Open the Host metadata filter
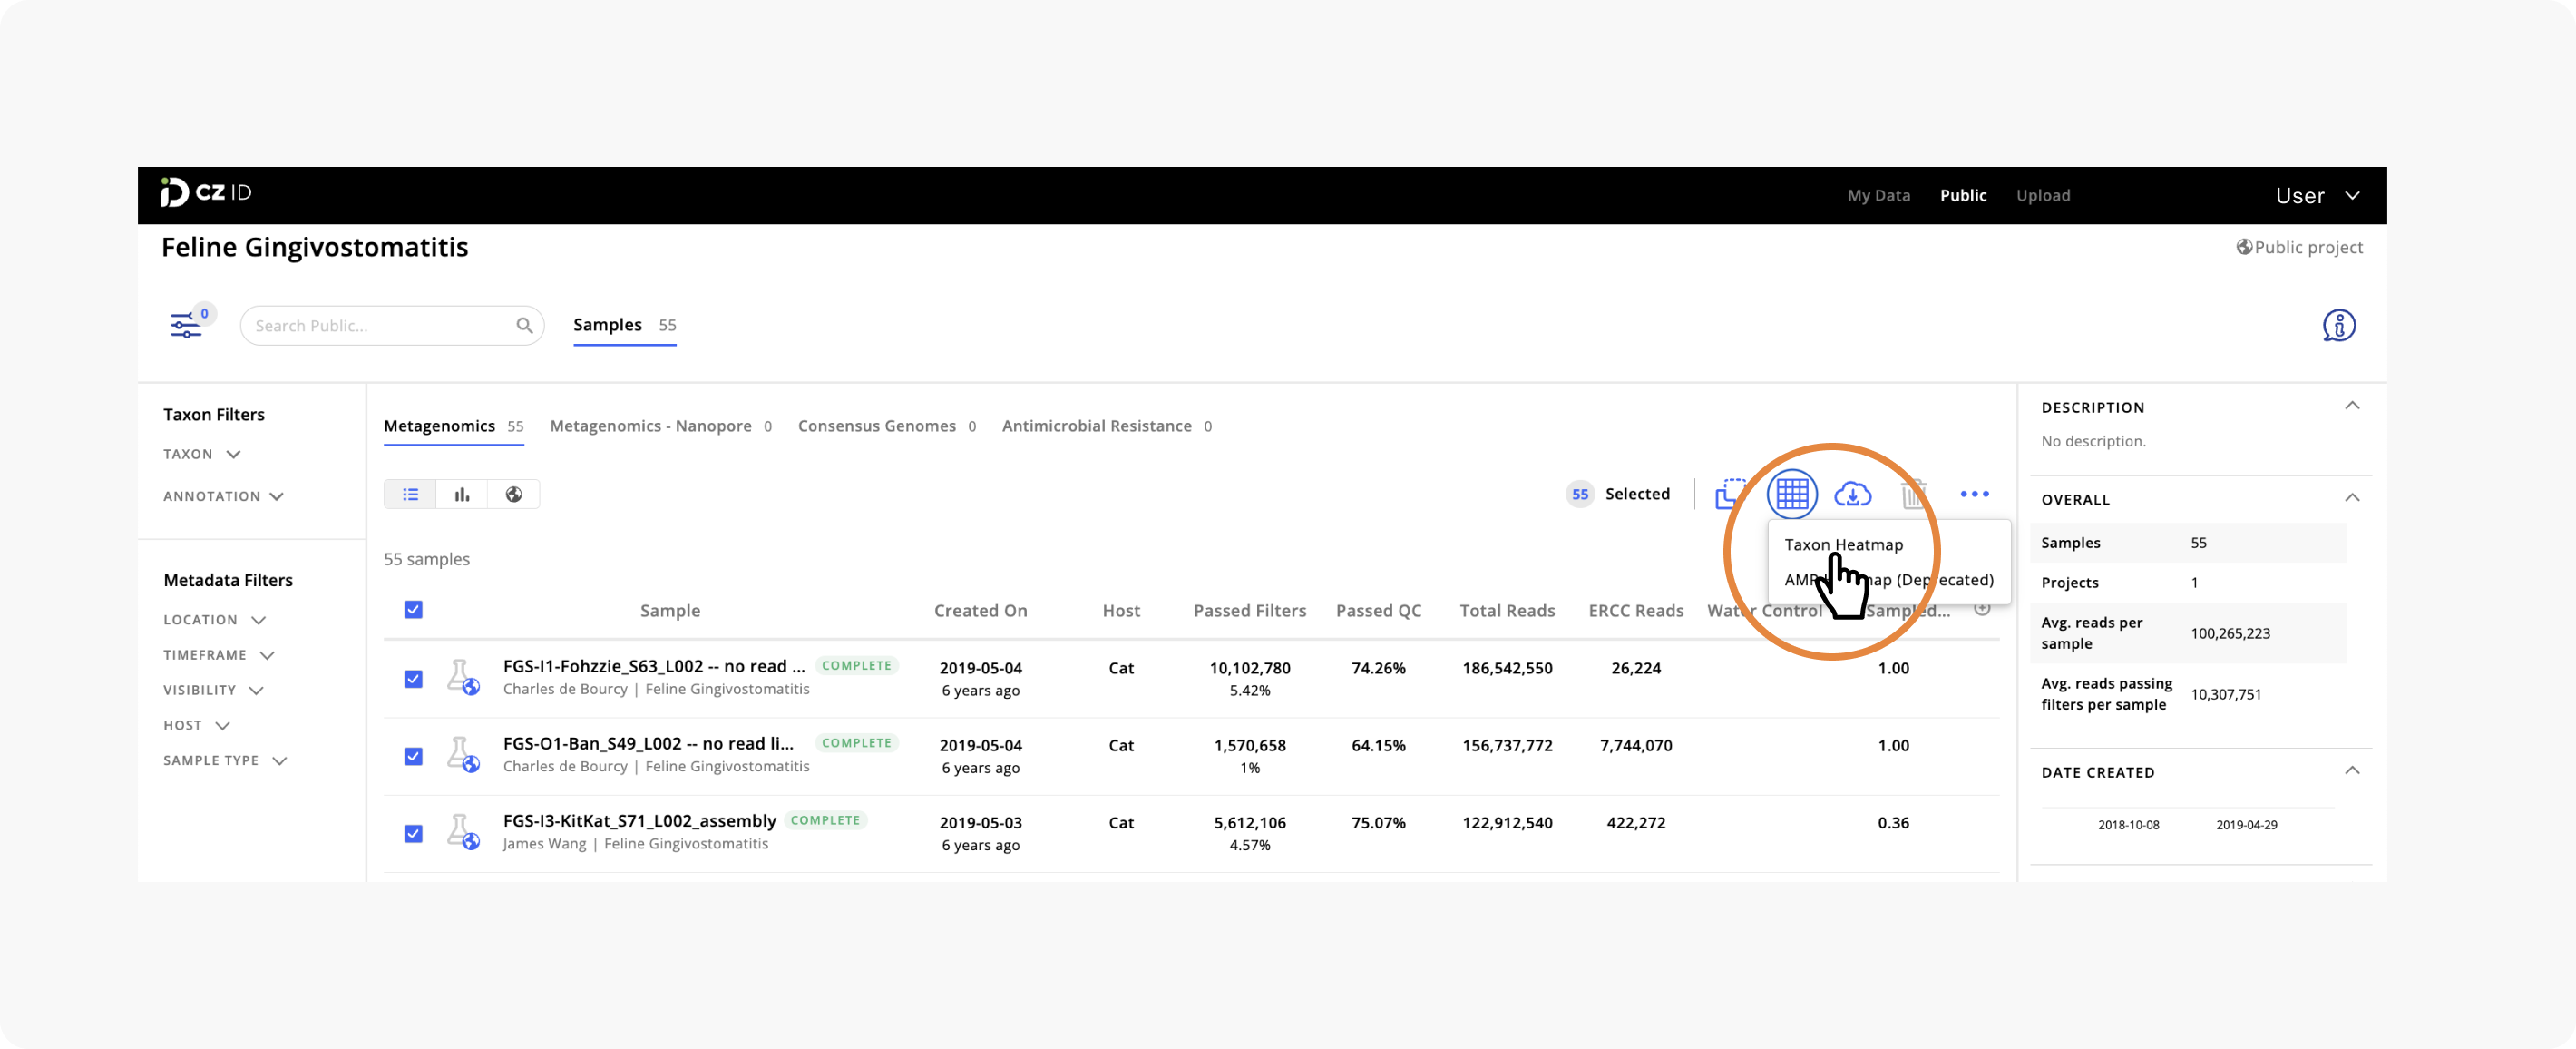 tap(196, 725)
